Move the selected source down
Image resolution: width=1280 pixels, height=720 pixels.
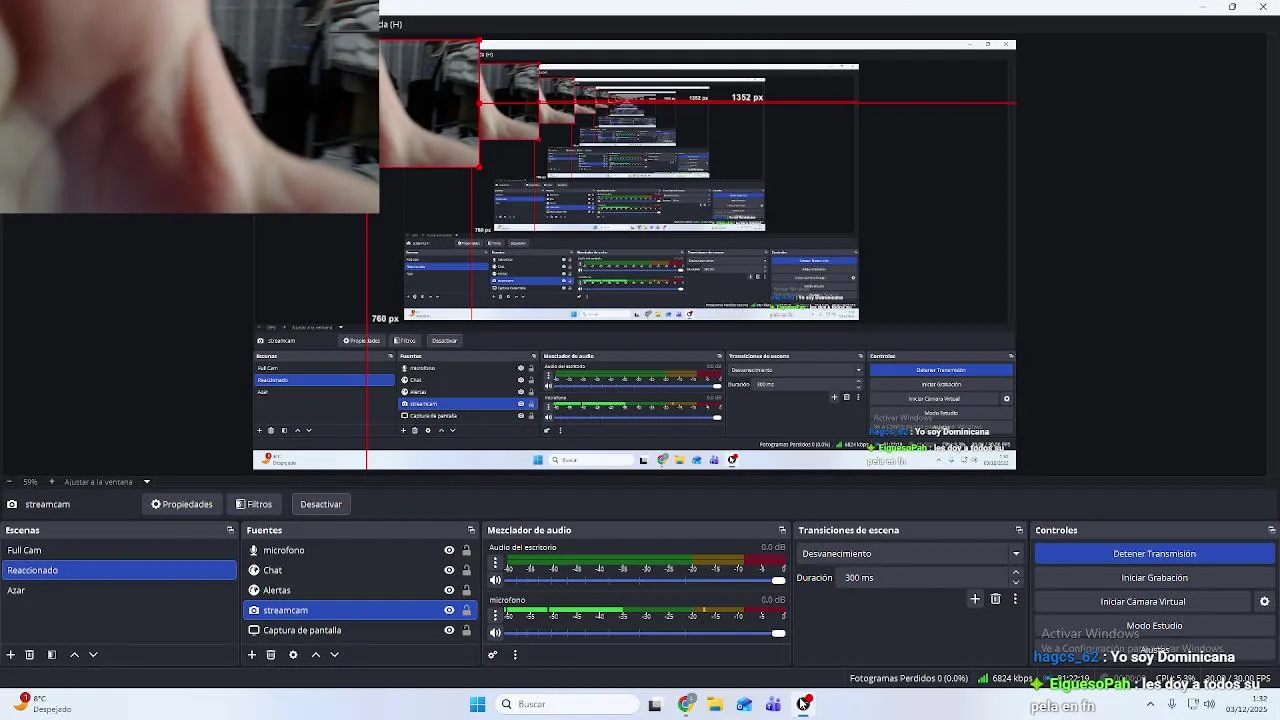tap(334, 655)
